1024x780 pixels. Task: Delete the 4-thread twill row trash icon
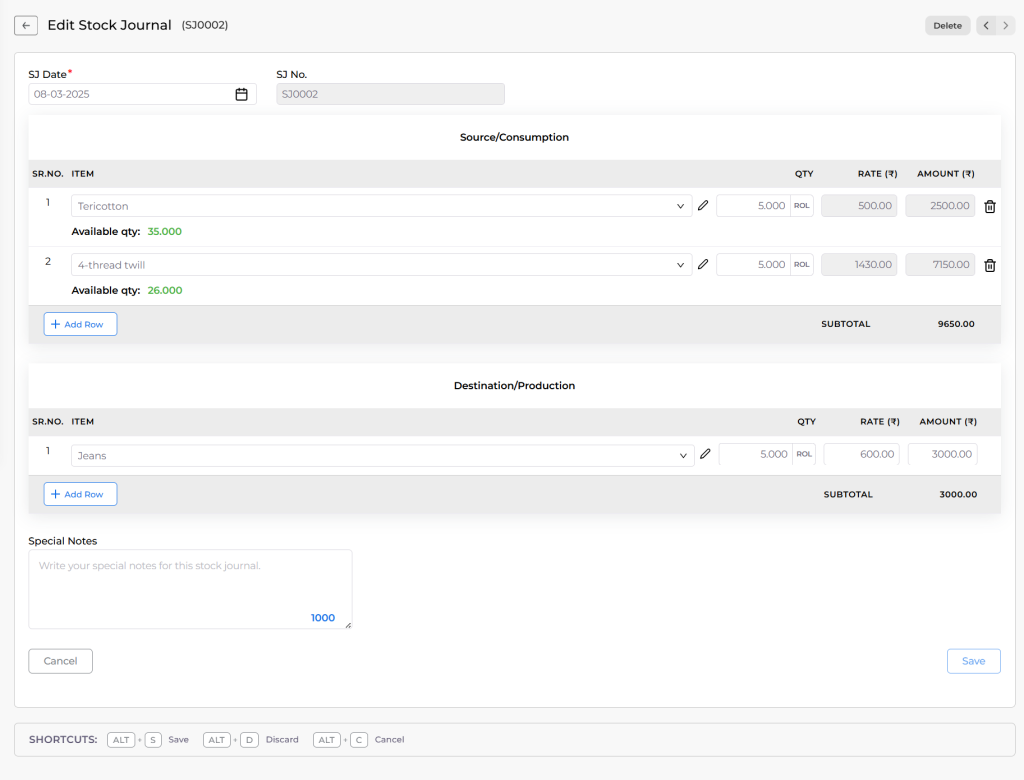point(990,265)
